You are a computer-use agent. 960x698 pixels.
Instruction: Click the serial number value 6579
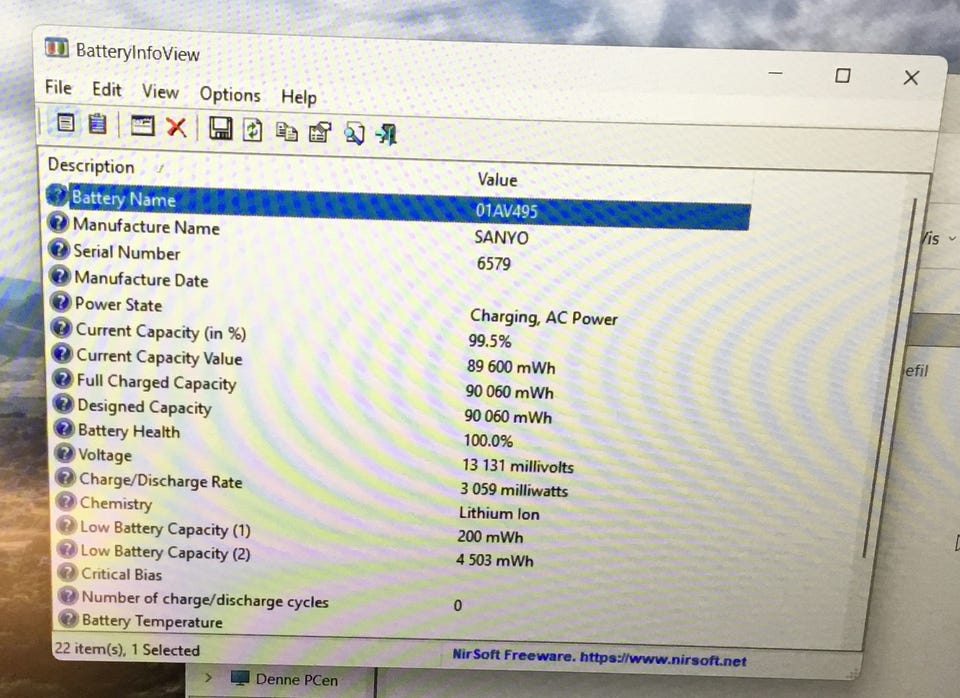[x=493, y=263]
